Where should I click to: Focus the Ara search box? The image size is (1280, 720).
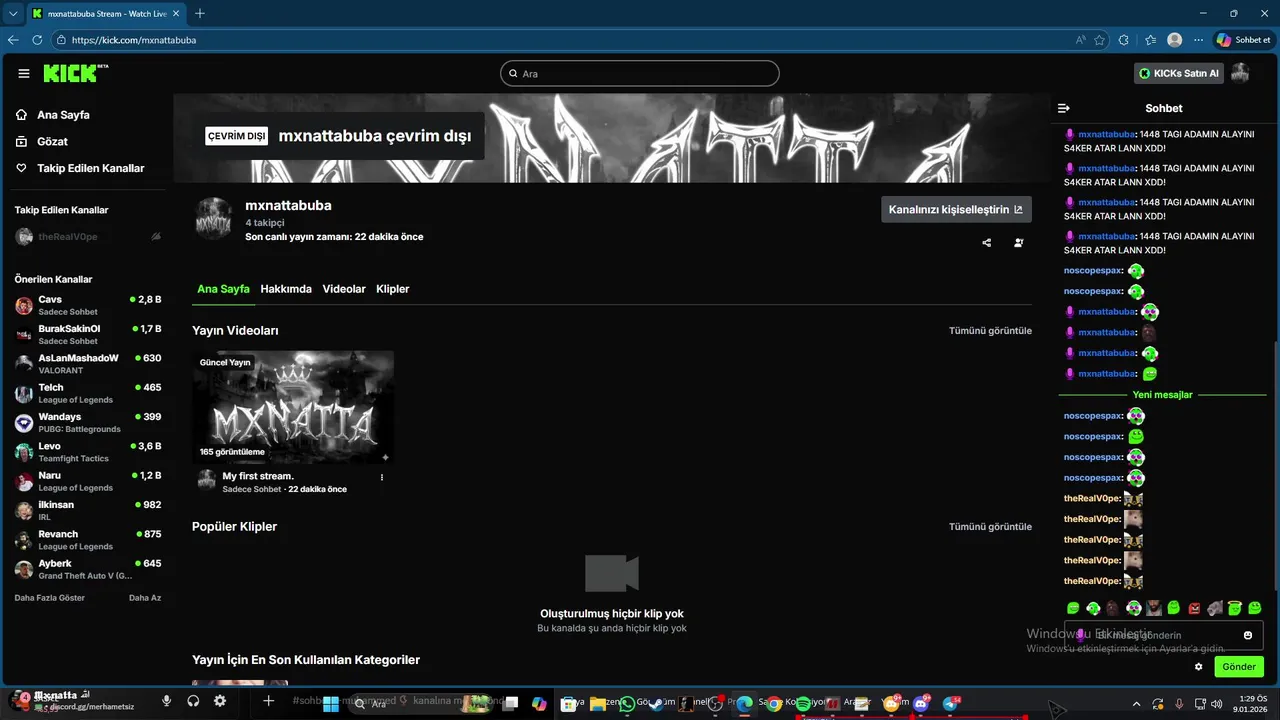coord(640,73)
